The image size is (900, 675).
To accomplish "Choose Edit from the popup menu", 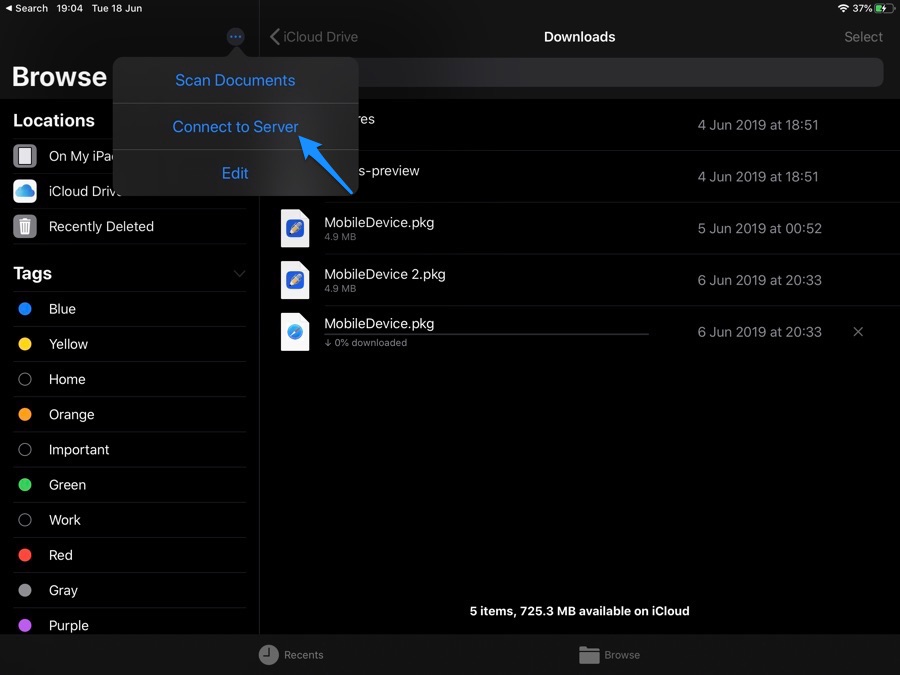I will point(235,173).
